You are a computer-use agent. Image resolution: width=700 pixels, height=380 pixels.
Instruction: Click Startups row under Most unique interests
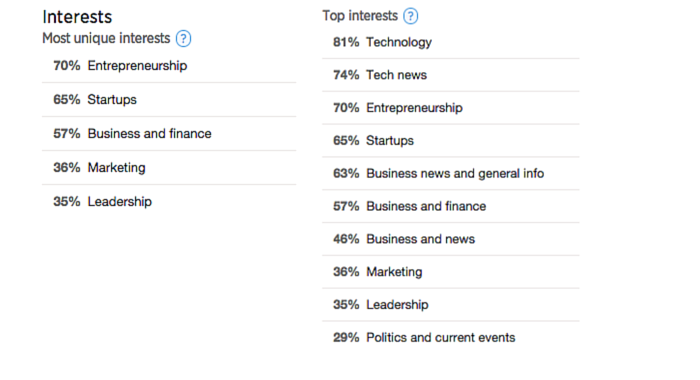pos(169,100)
